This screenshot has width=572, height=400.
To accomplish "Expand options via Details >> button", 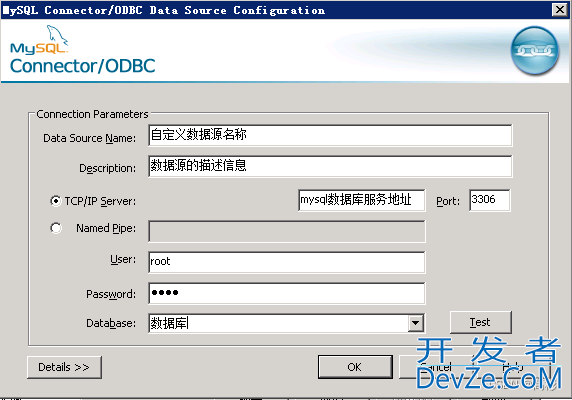I will 64,367.
